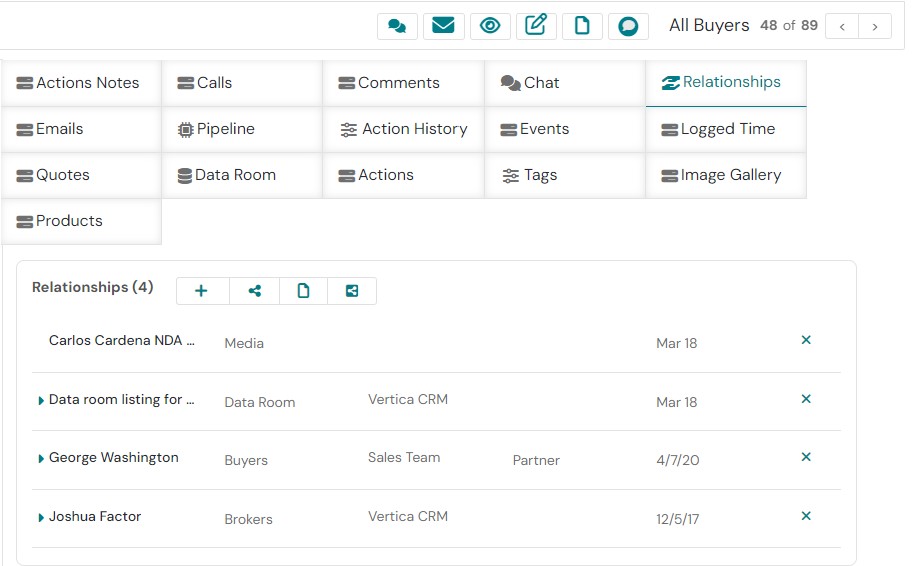The image size is (912, 566).
Task: Click the rightmost square share icon in Relationships toolbar
Action: (x=352, y=291)
